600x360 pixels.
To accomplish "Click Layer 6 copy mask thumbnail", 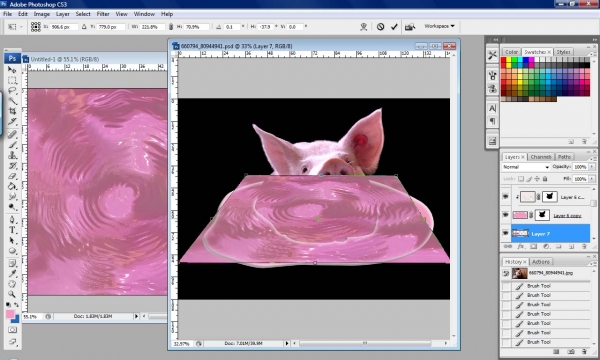I will coord(542,215).
